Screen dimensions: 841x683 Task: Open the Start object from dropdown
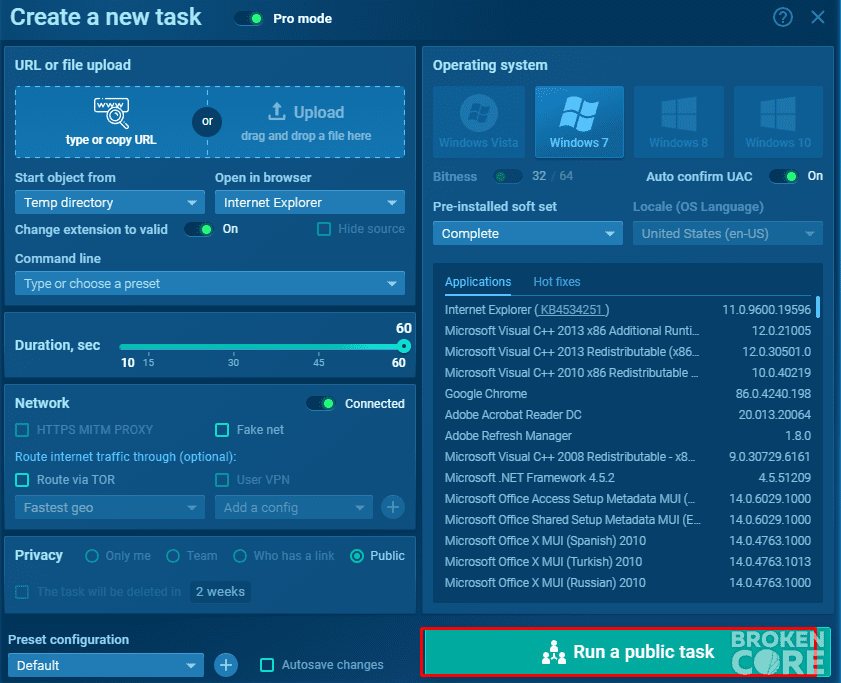[x=110, y=203]
